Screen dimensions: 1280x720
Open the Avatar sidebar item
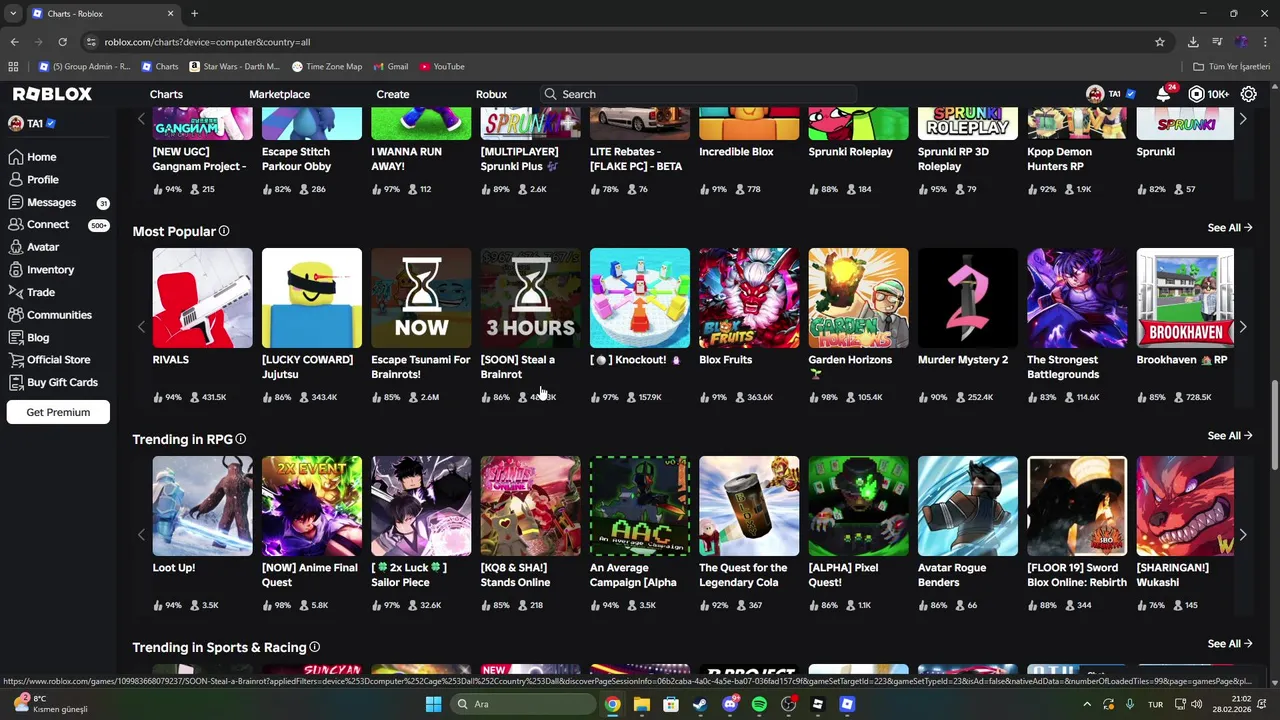[58, 247]
